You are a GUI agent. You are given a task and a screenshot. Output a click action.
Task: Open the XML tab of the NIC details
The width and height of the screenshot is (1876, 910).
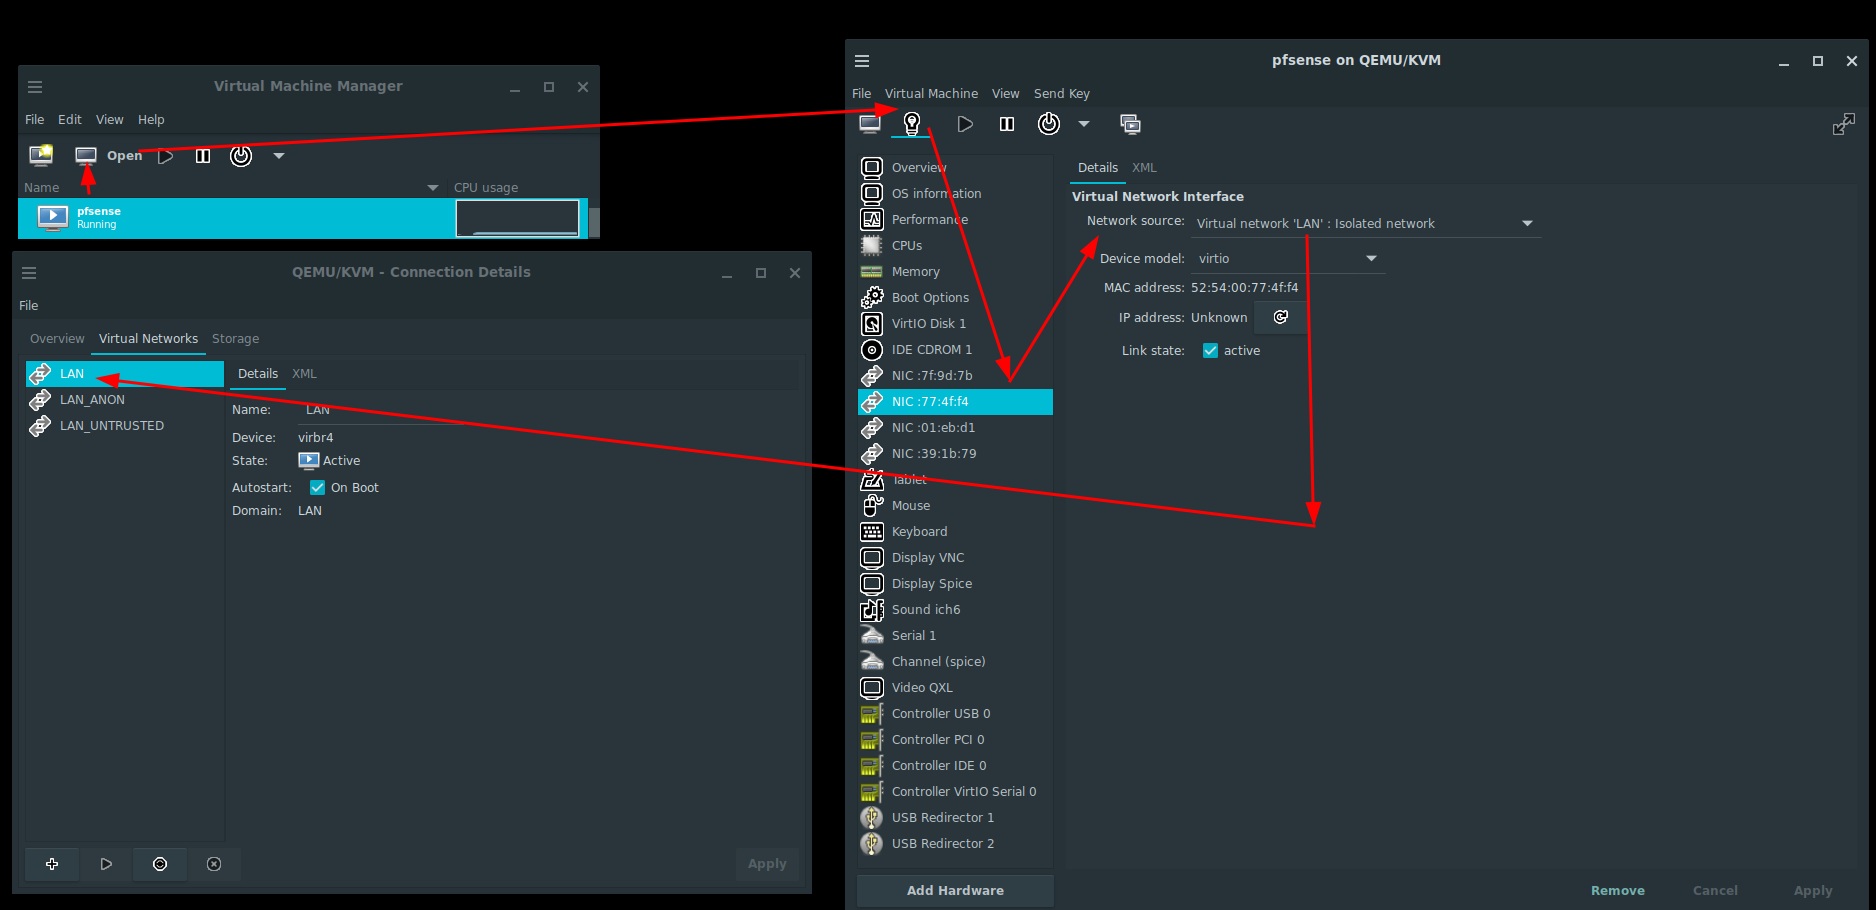(1144, 168)
